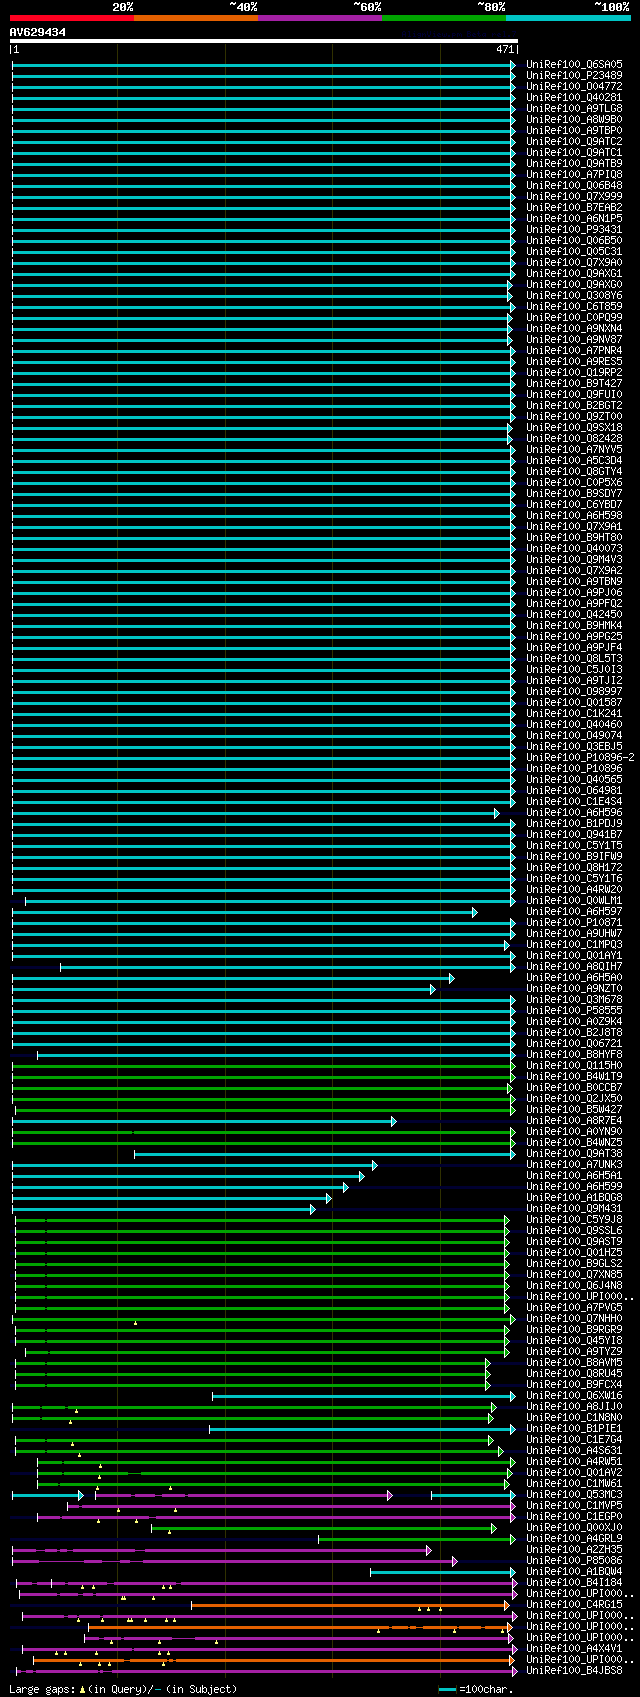The height and width of the screenshot is (1697, 640).
Task: Click the purple bar for UniRef100_P85086
Action: [x=235, y=1561]
